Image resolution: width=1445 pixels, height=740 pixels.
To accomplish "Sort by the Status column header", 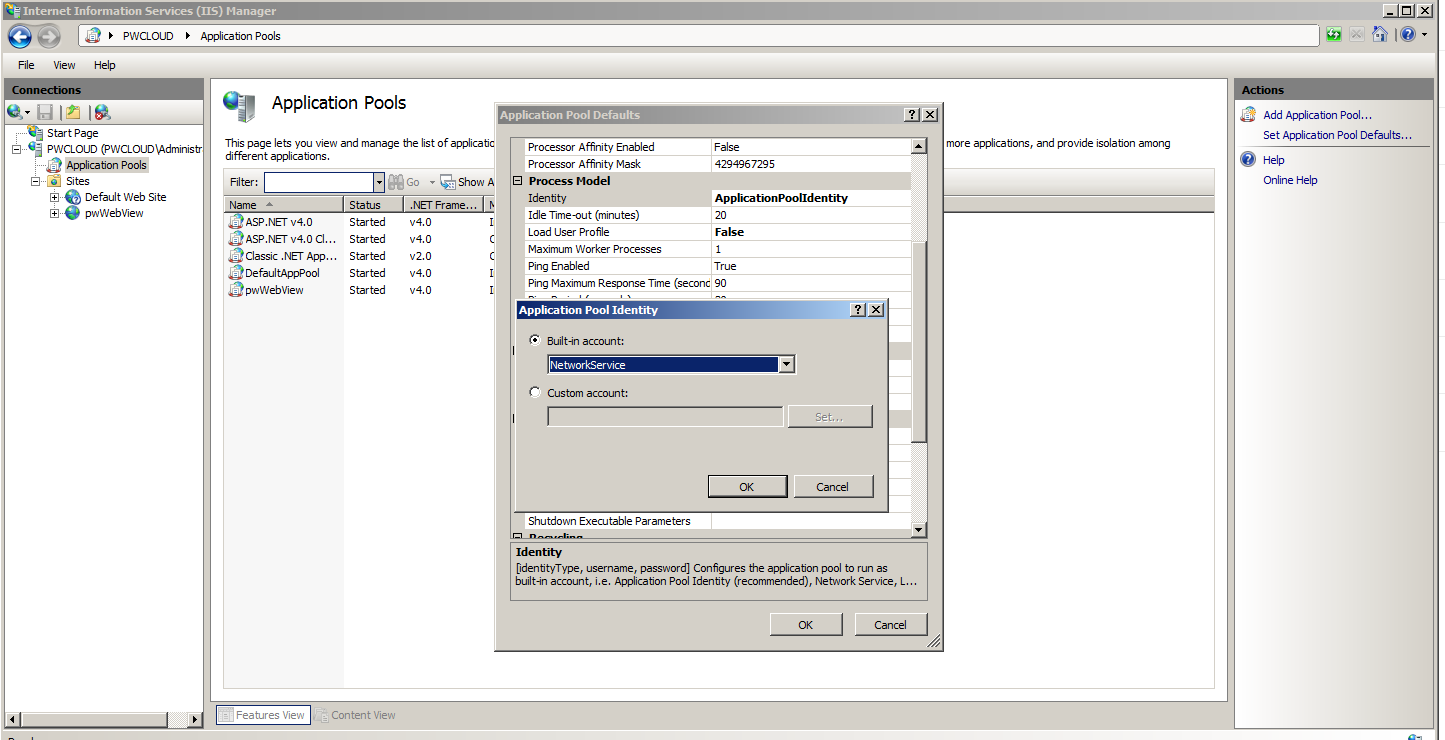I will 374,204.
